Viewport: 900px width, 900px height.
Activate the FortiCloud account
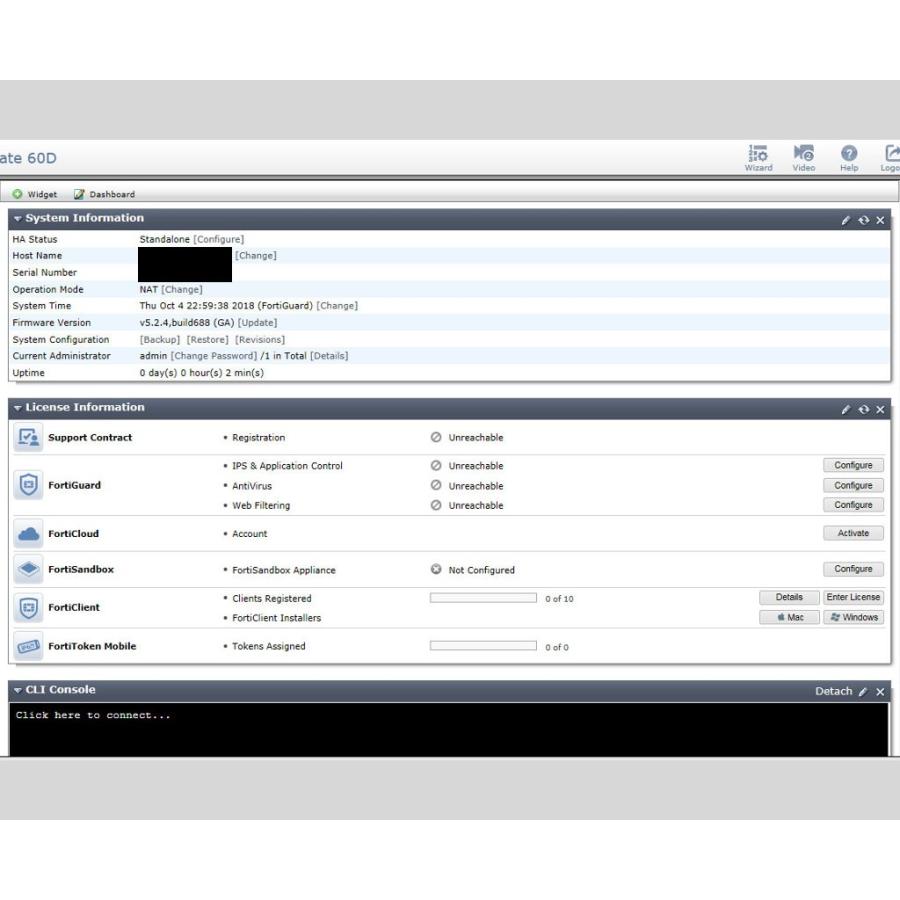click(853, 532)
